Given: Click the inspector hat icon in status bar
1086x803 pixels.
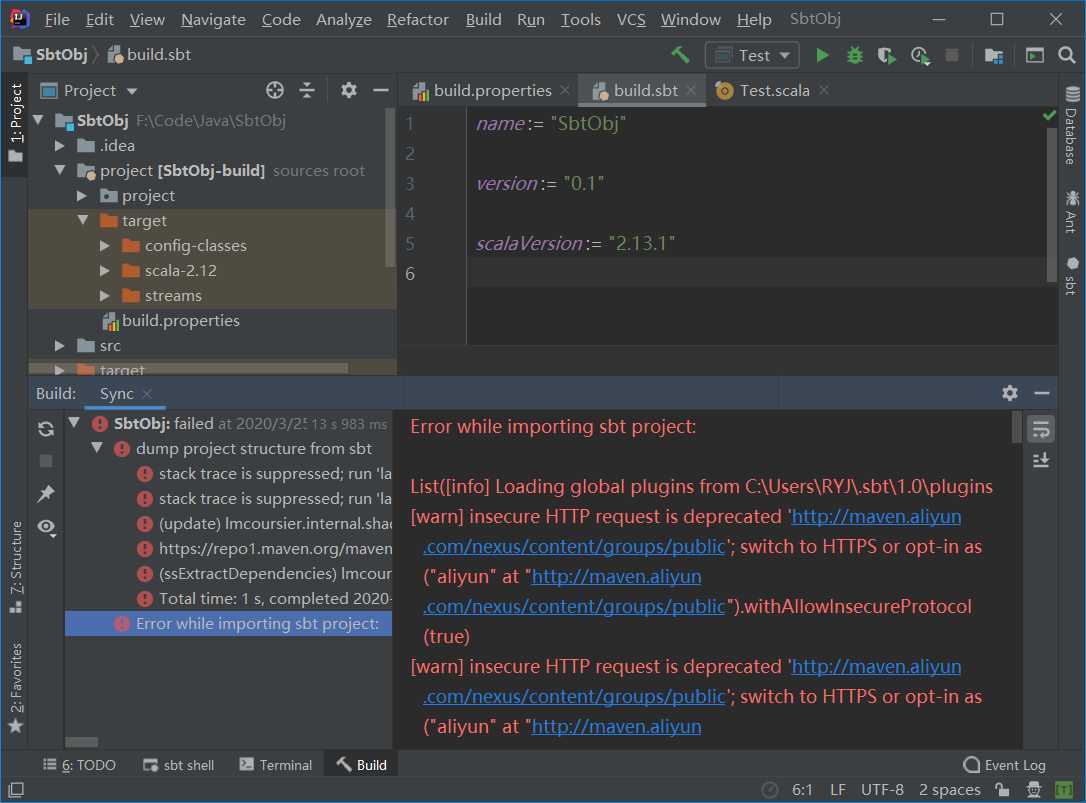Looking at the screenshot, I should [x=1034, y=789].
